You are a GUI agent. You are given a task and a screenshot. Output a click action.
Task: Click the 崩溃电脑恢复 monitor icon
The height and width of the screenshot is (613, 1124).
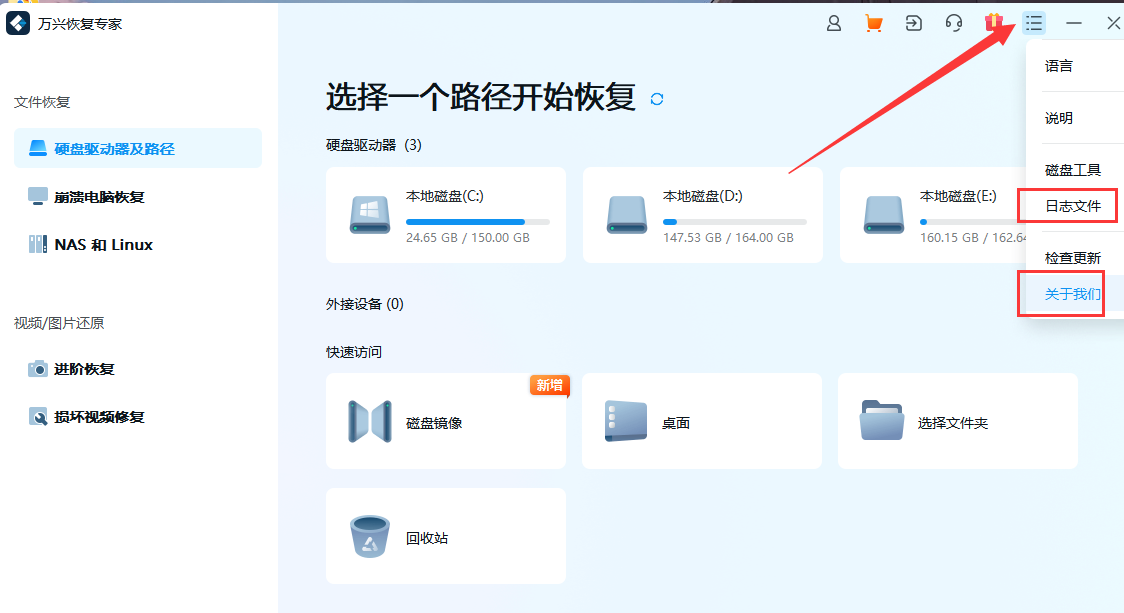click(x=38, y=196)
